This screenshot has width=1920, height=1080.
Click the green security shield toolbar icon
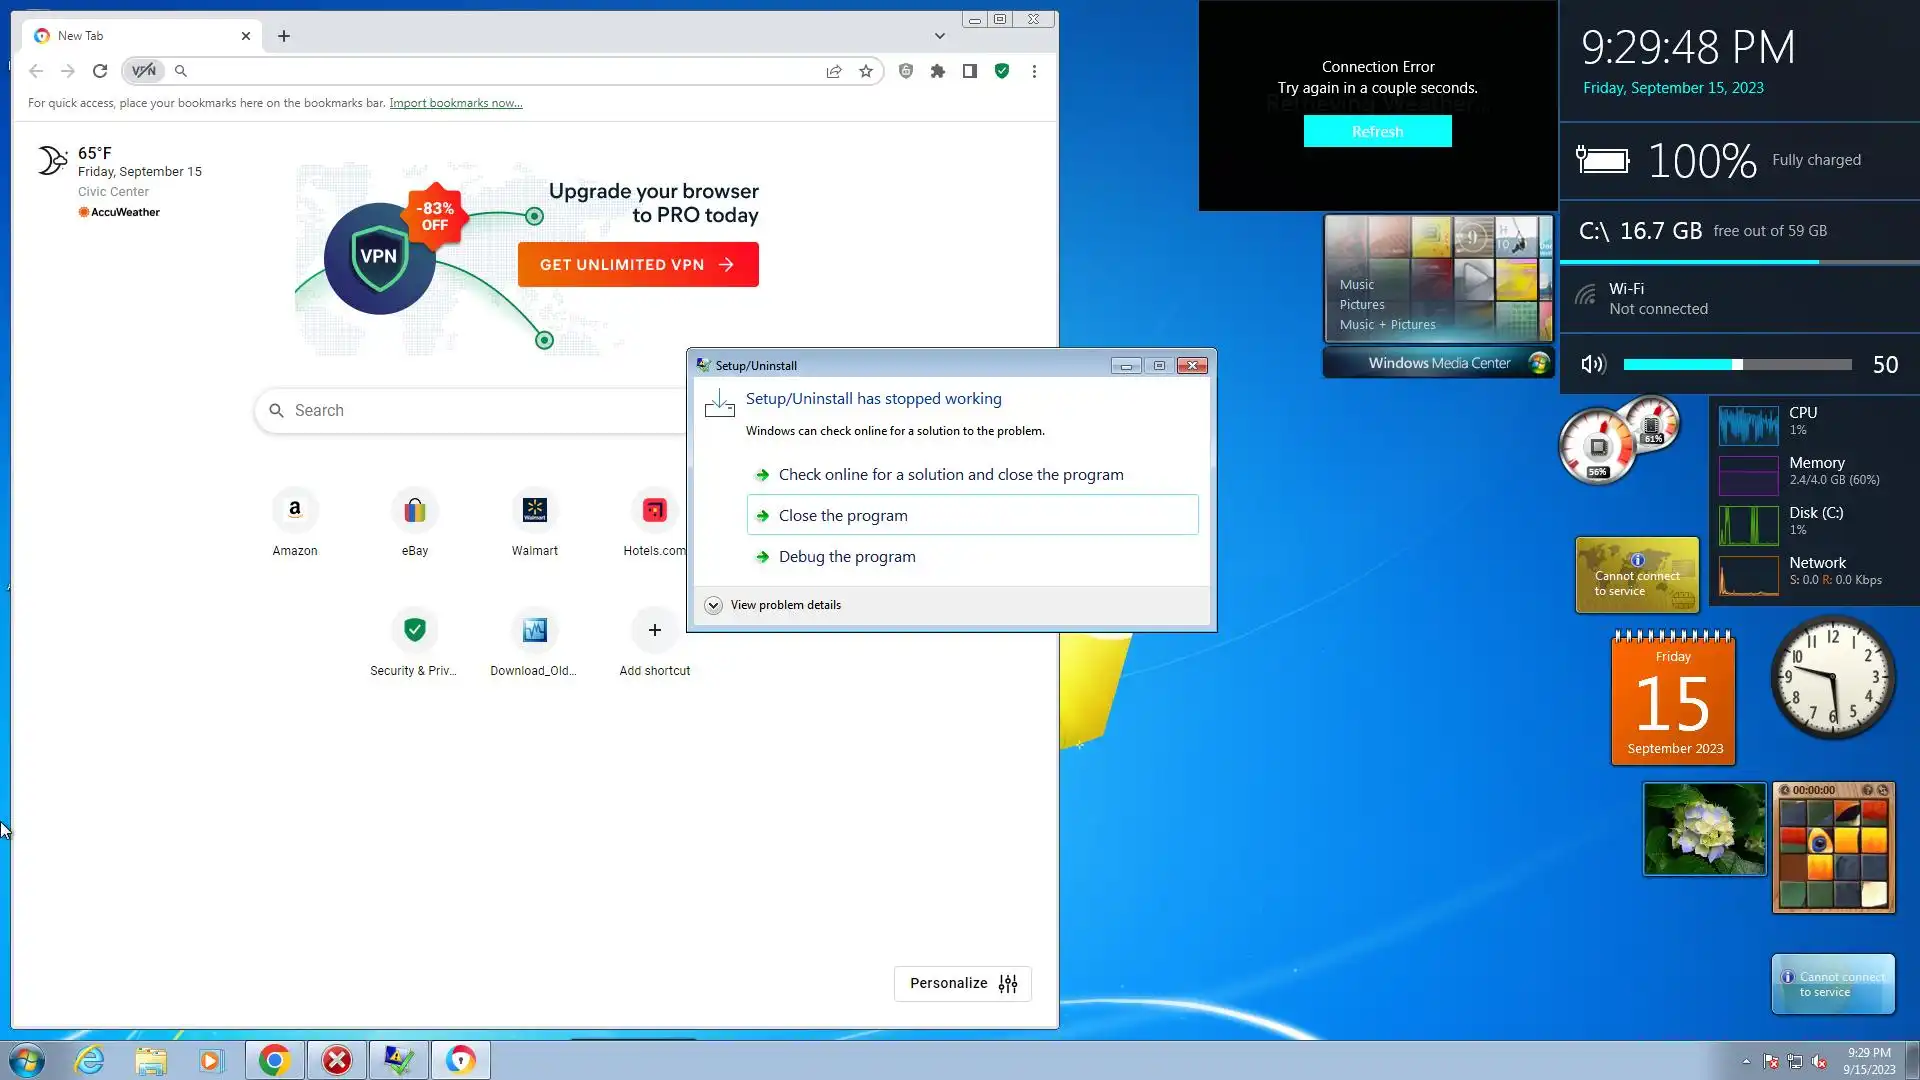(x=1001, y=71)
